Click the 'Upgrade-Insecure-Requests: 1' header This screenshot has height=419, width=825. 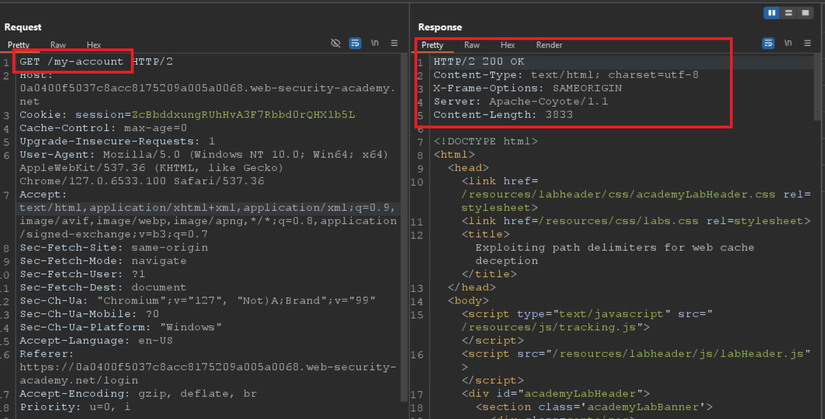pos(117,141)
